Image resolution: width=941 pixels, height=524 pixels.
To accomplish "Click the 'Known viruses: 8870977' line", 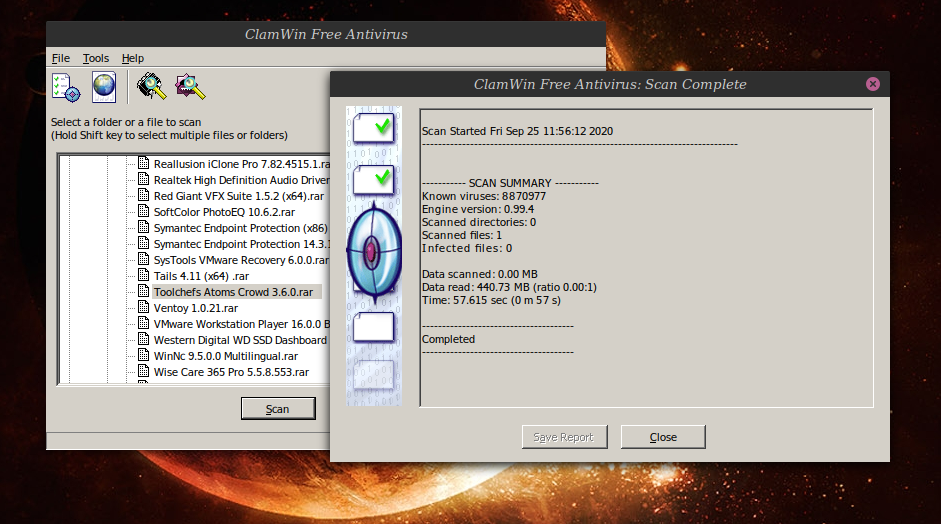I will [x=484, y=196].
